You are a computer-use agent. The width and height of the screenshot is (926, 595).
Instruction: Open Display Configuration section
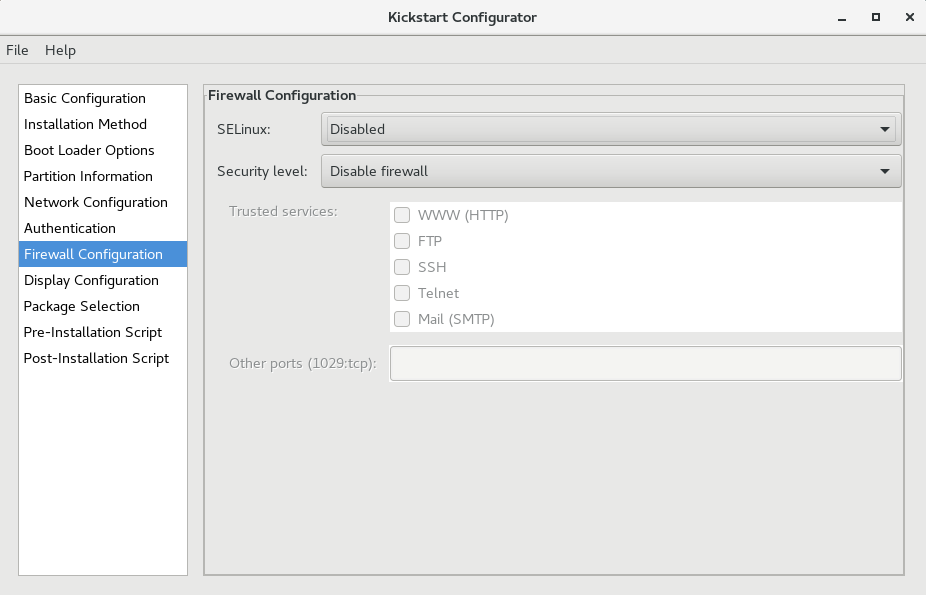91,280
